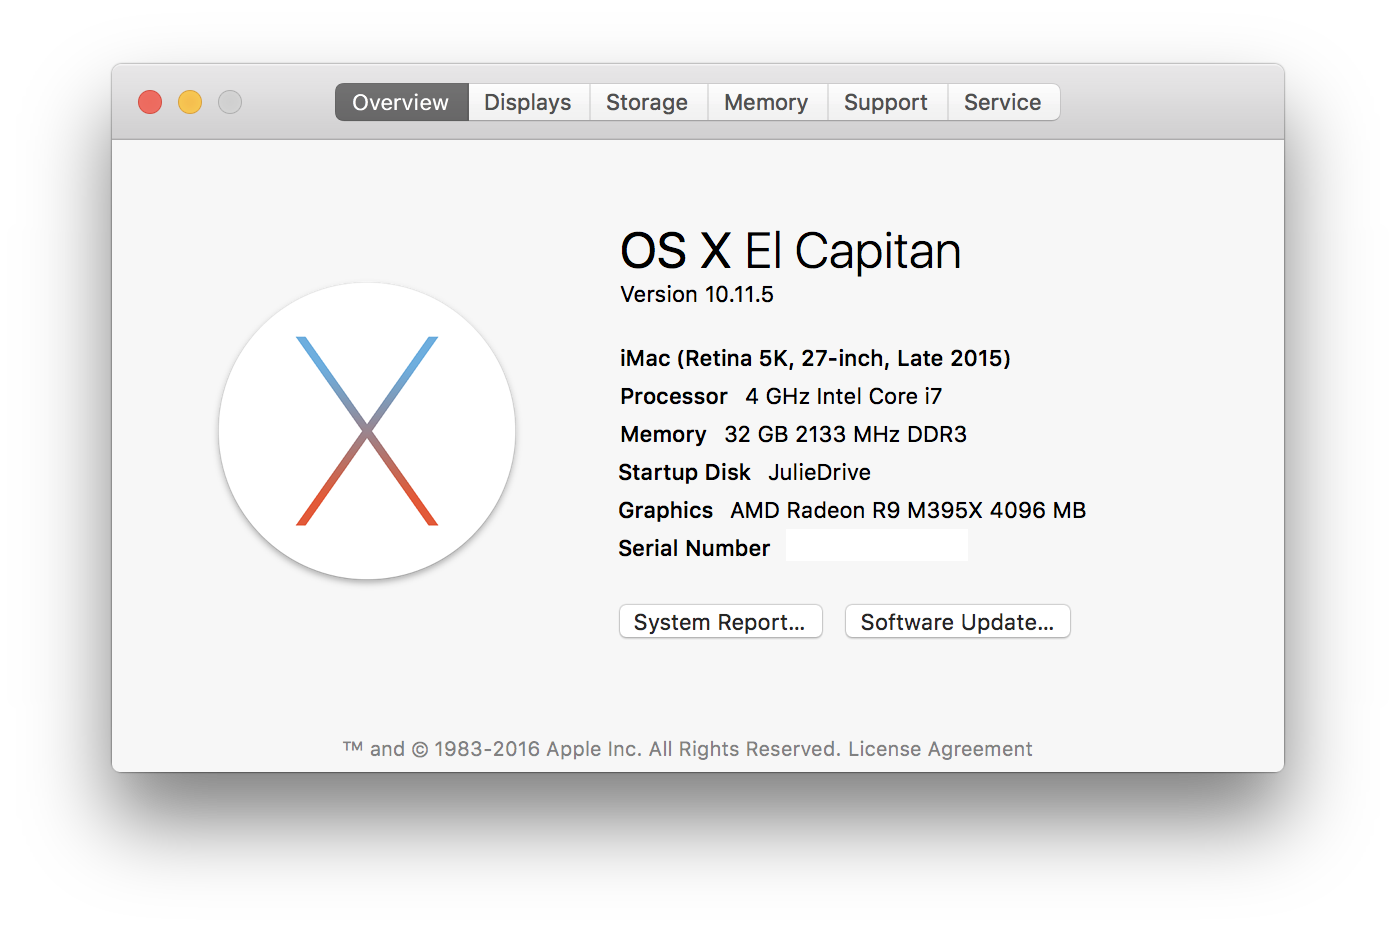Click the Version 10.11.5 text
1396x932 pixels.
697,294
